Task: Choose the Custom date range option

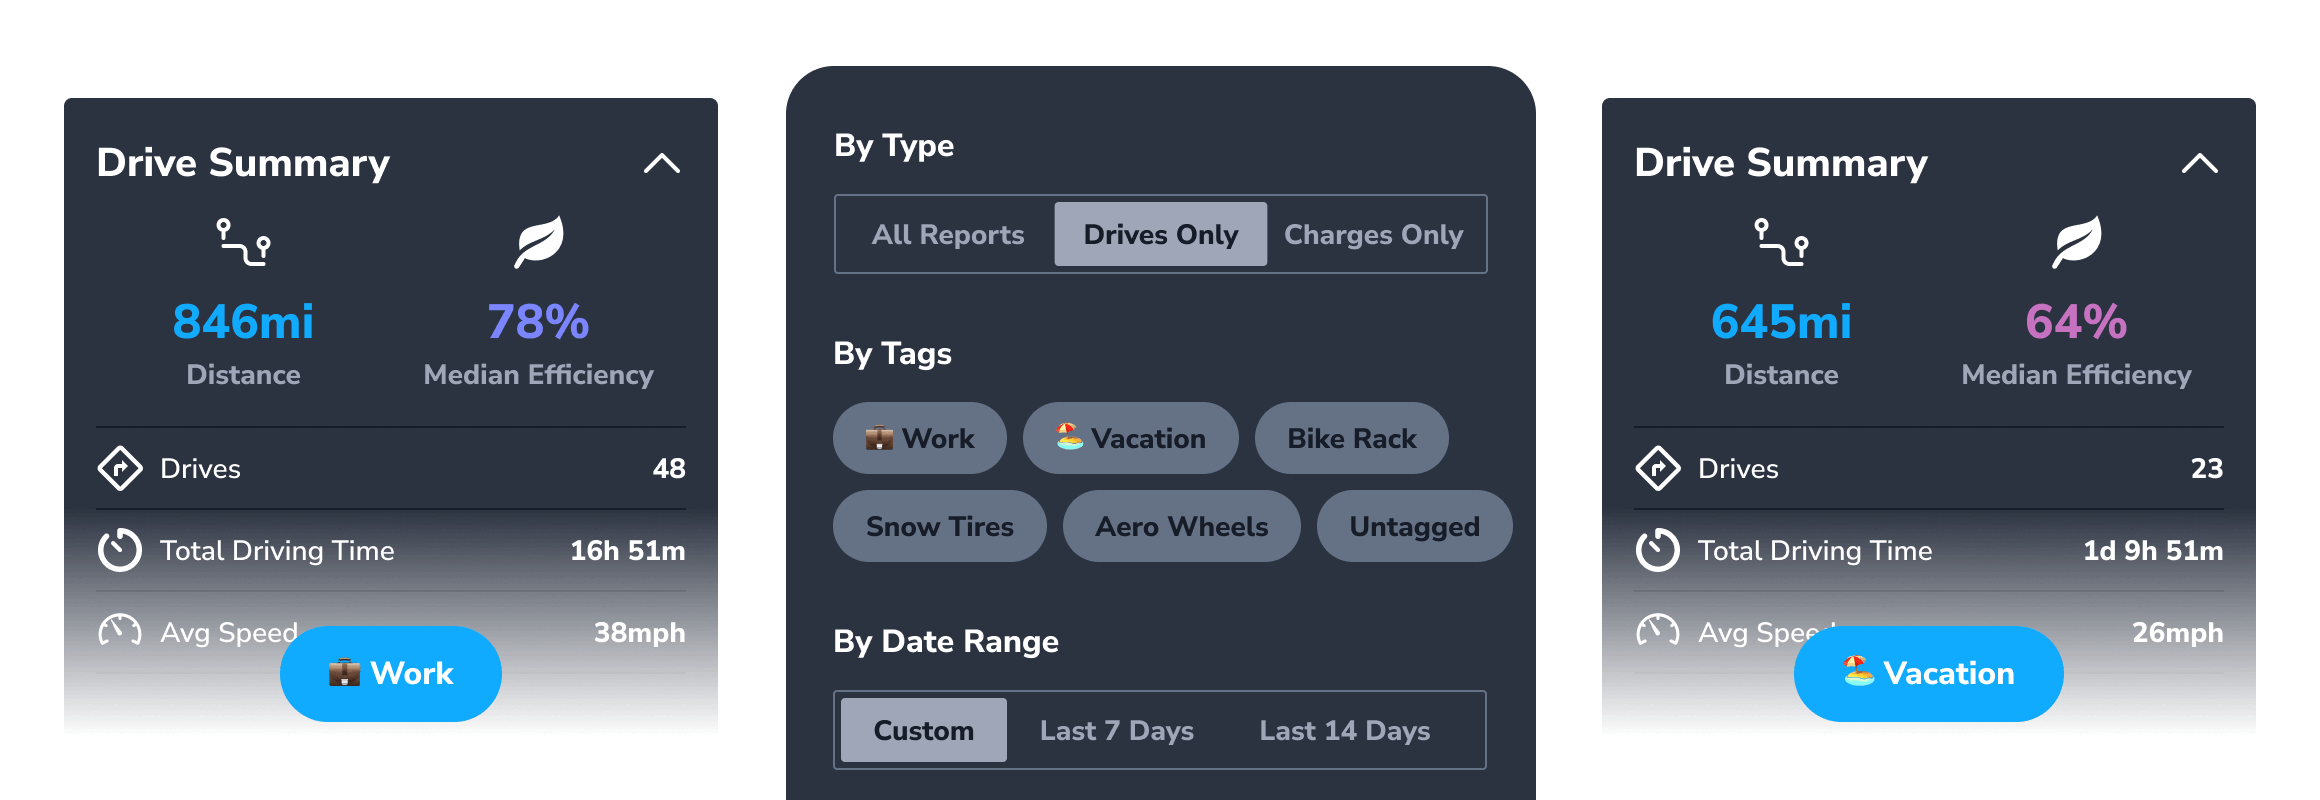Action: click(x=923, y=730)
